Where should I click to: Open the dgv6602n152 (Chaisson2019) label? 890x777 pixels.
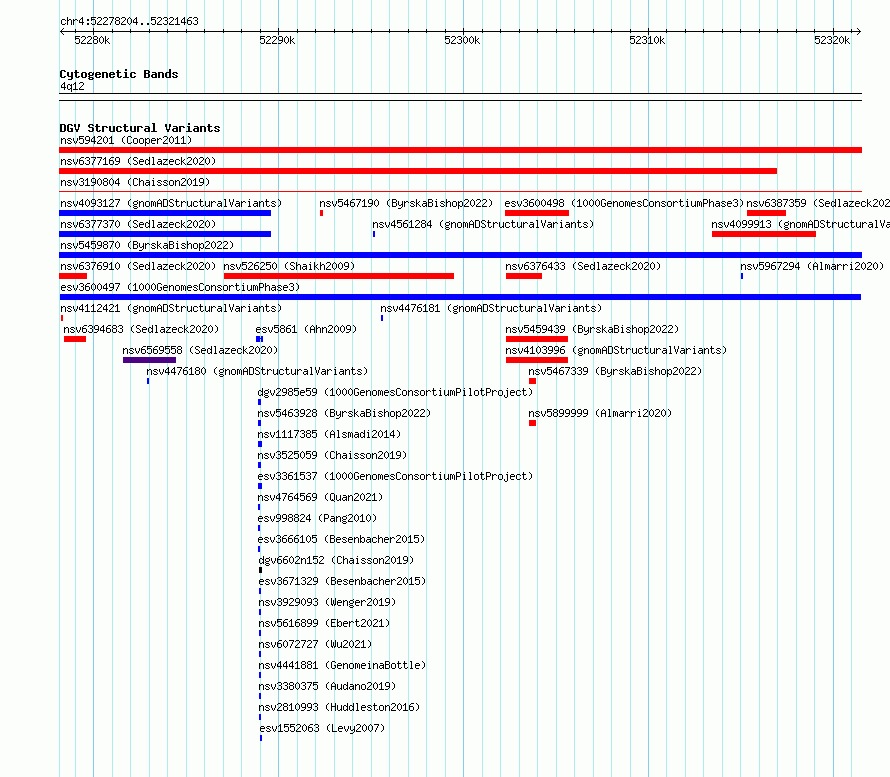coord(336,560)
